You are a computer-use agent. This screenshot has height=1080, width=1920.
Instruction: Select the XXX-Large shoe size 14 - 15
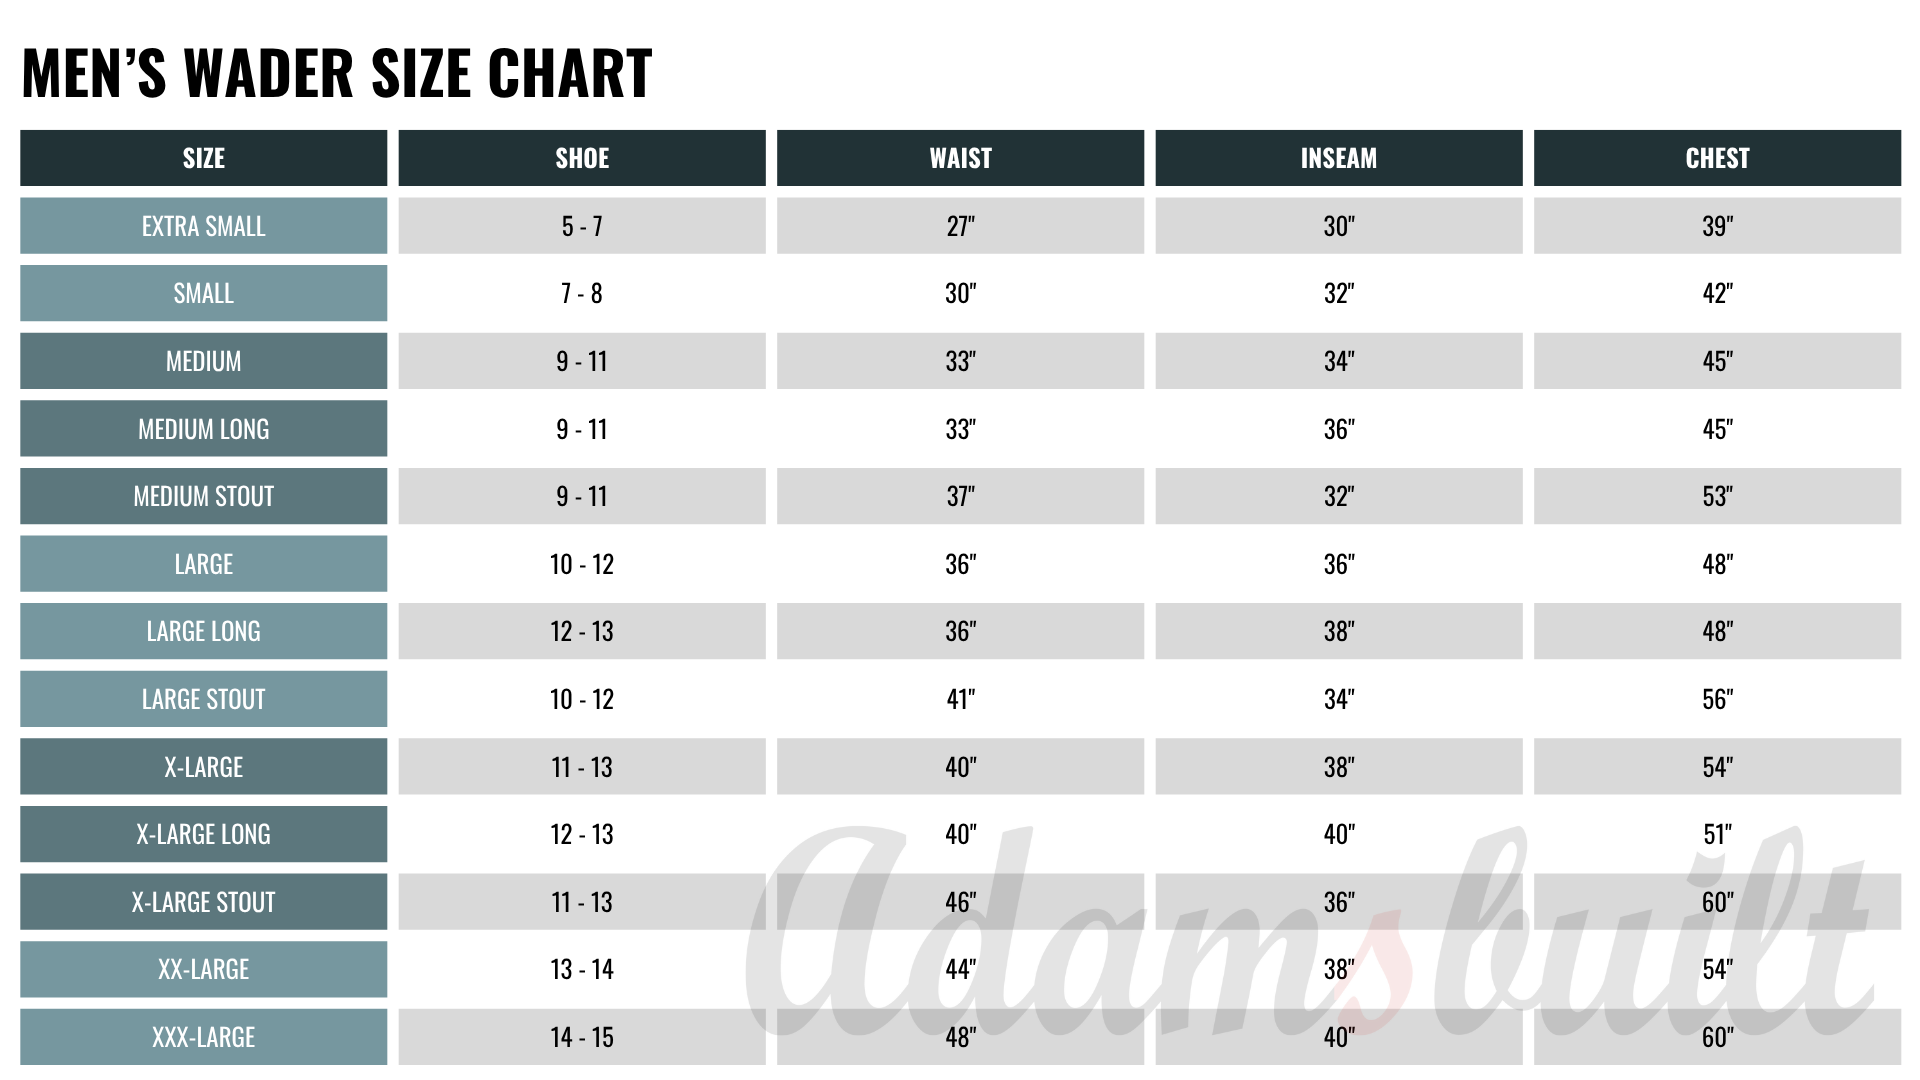pos(582,1037)
